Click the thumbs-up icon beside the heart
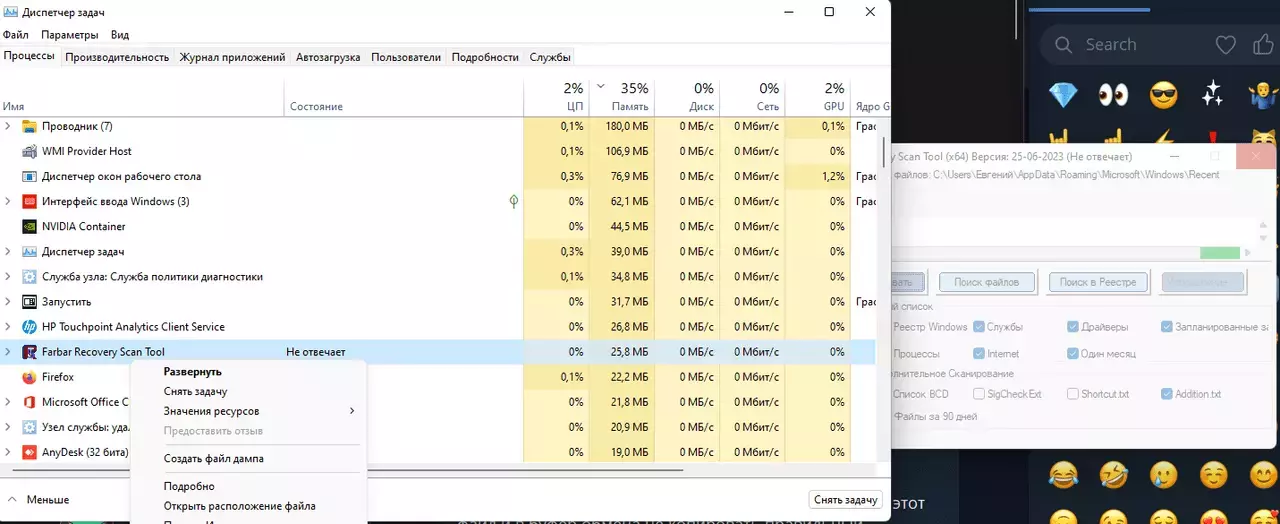 tap(1263, 45)
